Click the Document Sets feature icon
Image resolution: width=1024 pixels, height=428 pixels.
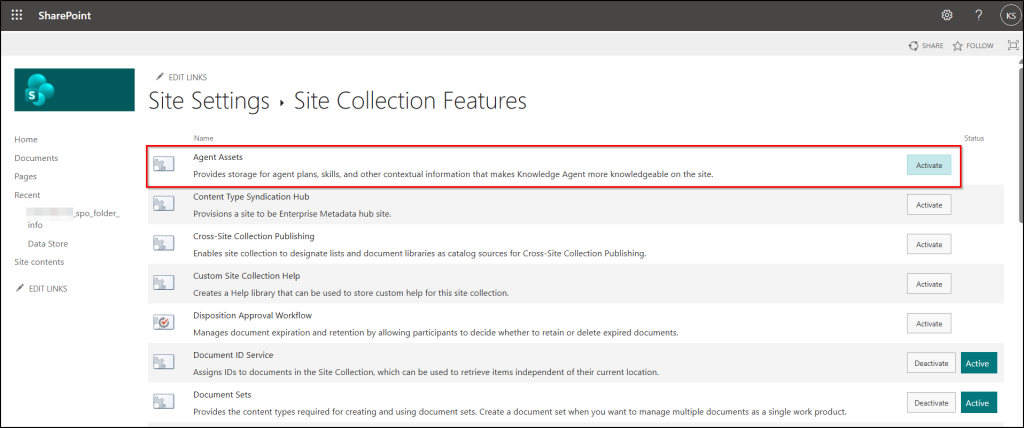(x=163, y=402)
